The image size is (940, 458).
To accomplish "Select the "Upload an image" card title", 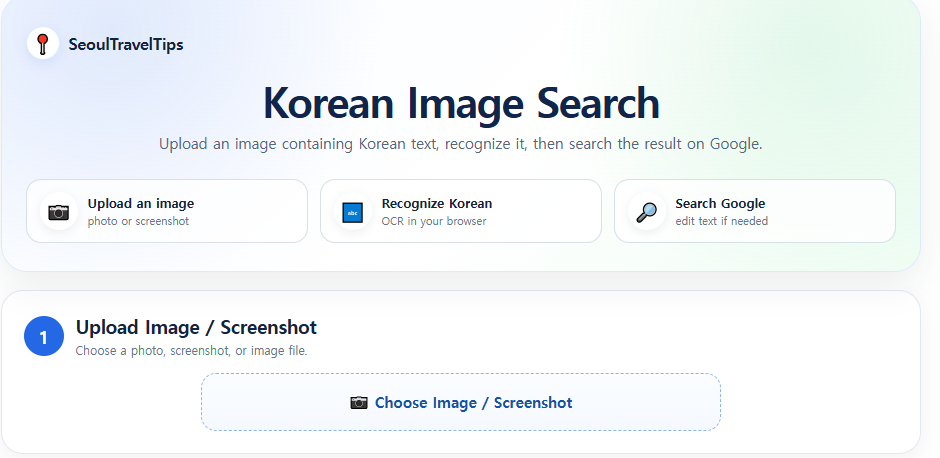I will (141, 204).
